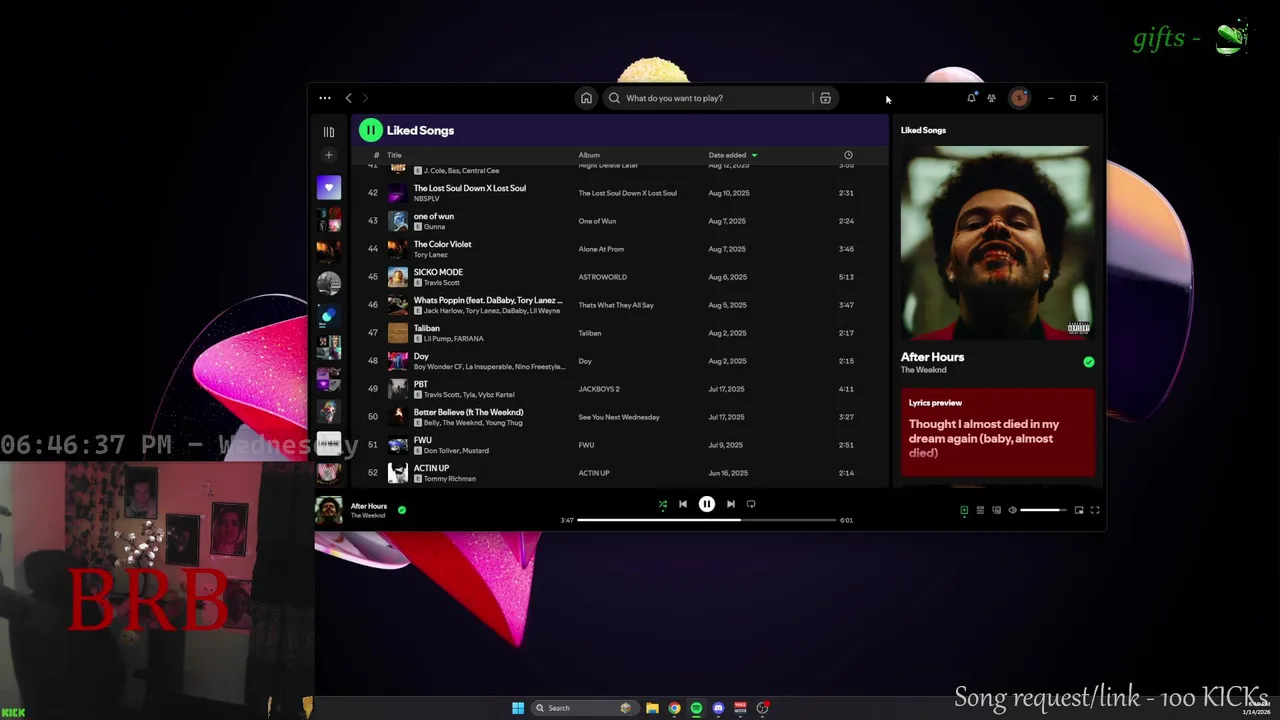Click the After Hours album cover in right panel
1280x720 pixels.
[x=996, y=242]
